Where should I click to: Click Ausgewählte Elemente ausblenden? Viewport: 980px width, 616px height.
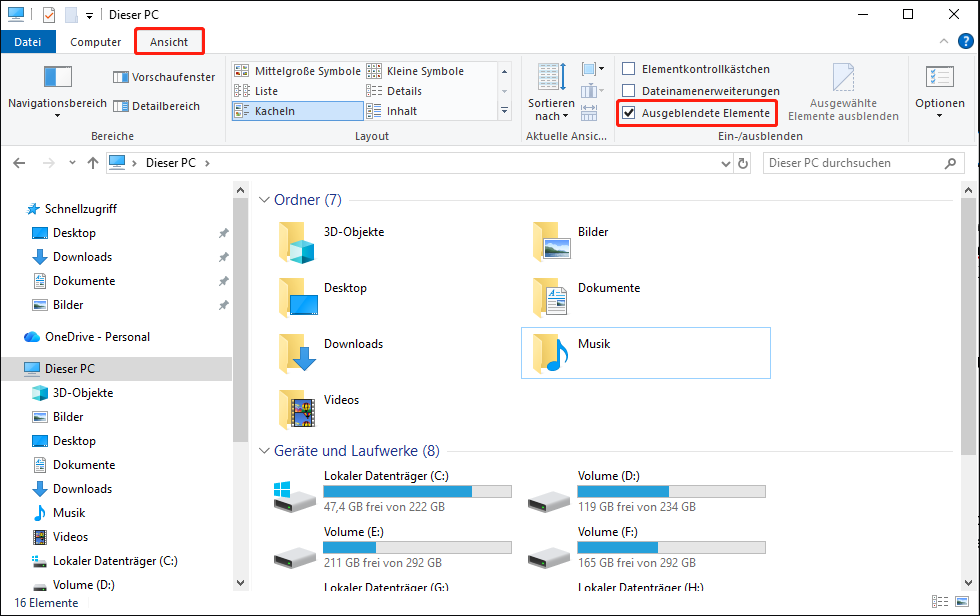point(843,90)
